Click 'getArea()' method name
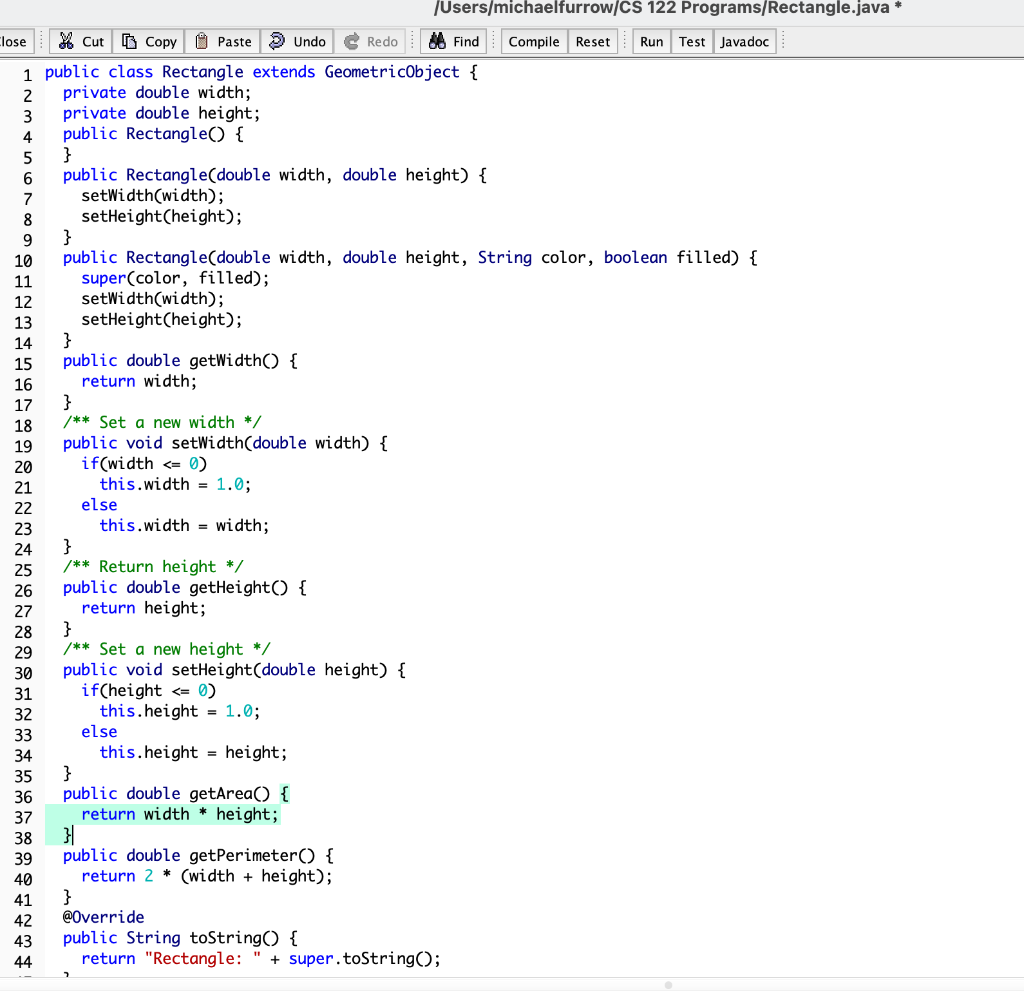Viewport: 1024px width, 991px height. pos(229,794)
